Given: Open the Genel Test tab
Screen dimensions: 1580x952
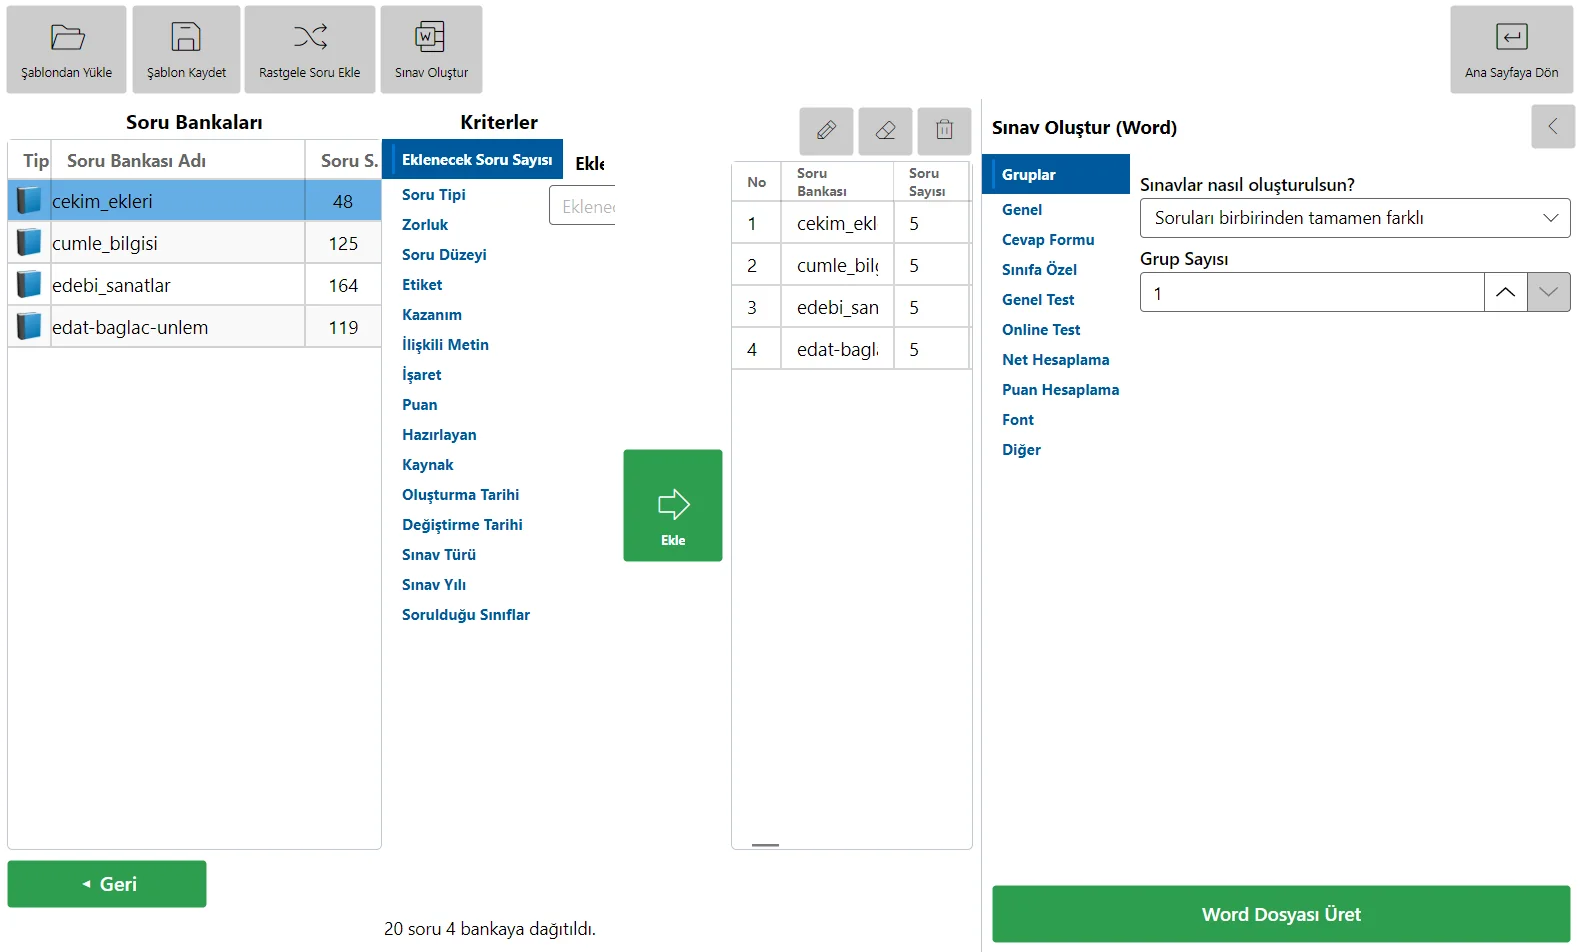Looking at the screenshot, I should tap(1038, 300).
